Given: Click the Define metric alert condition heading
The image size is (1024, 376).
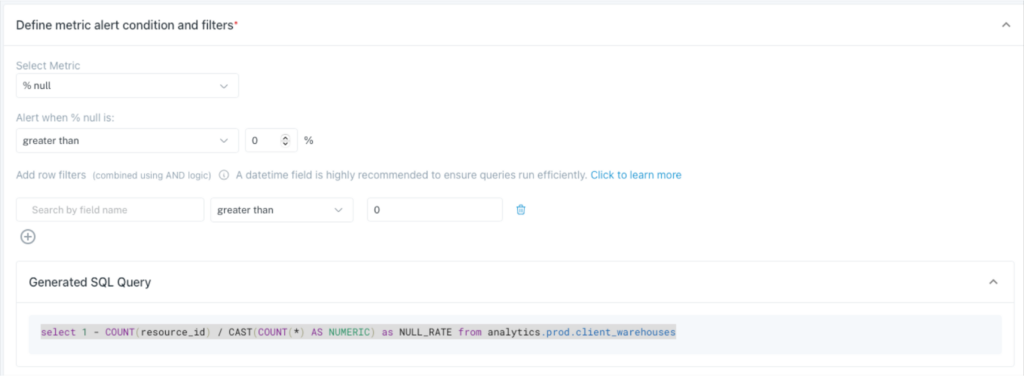Looking at the screenshot, I should coord(127,25).
